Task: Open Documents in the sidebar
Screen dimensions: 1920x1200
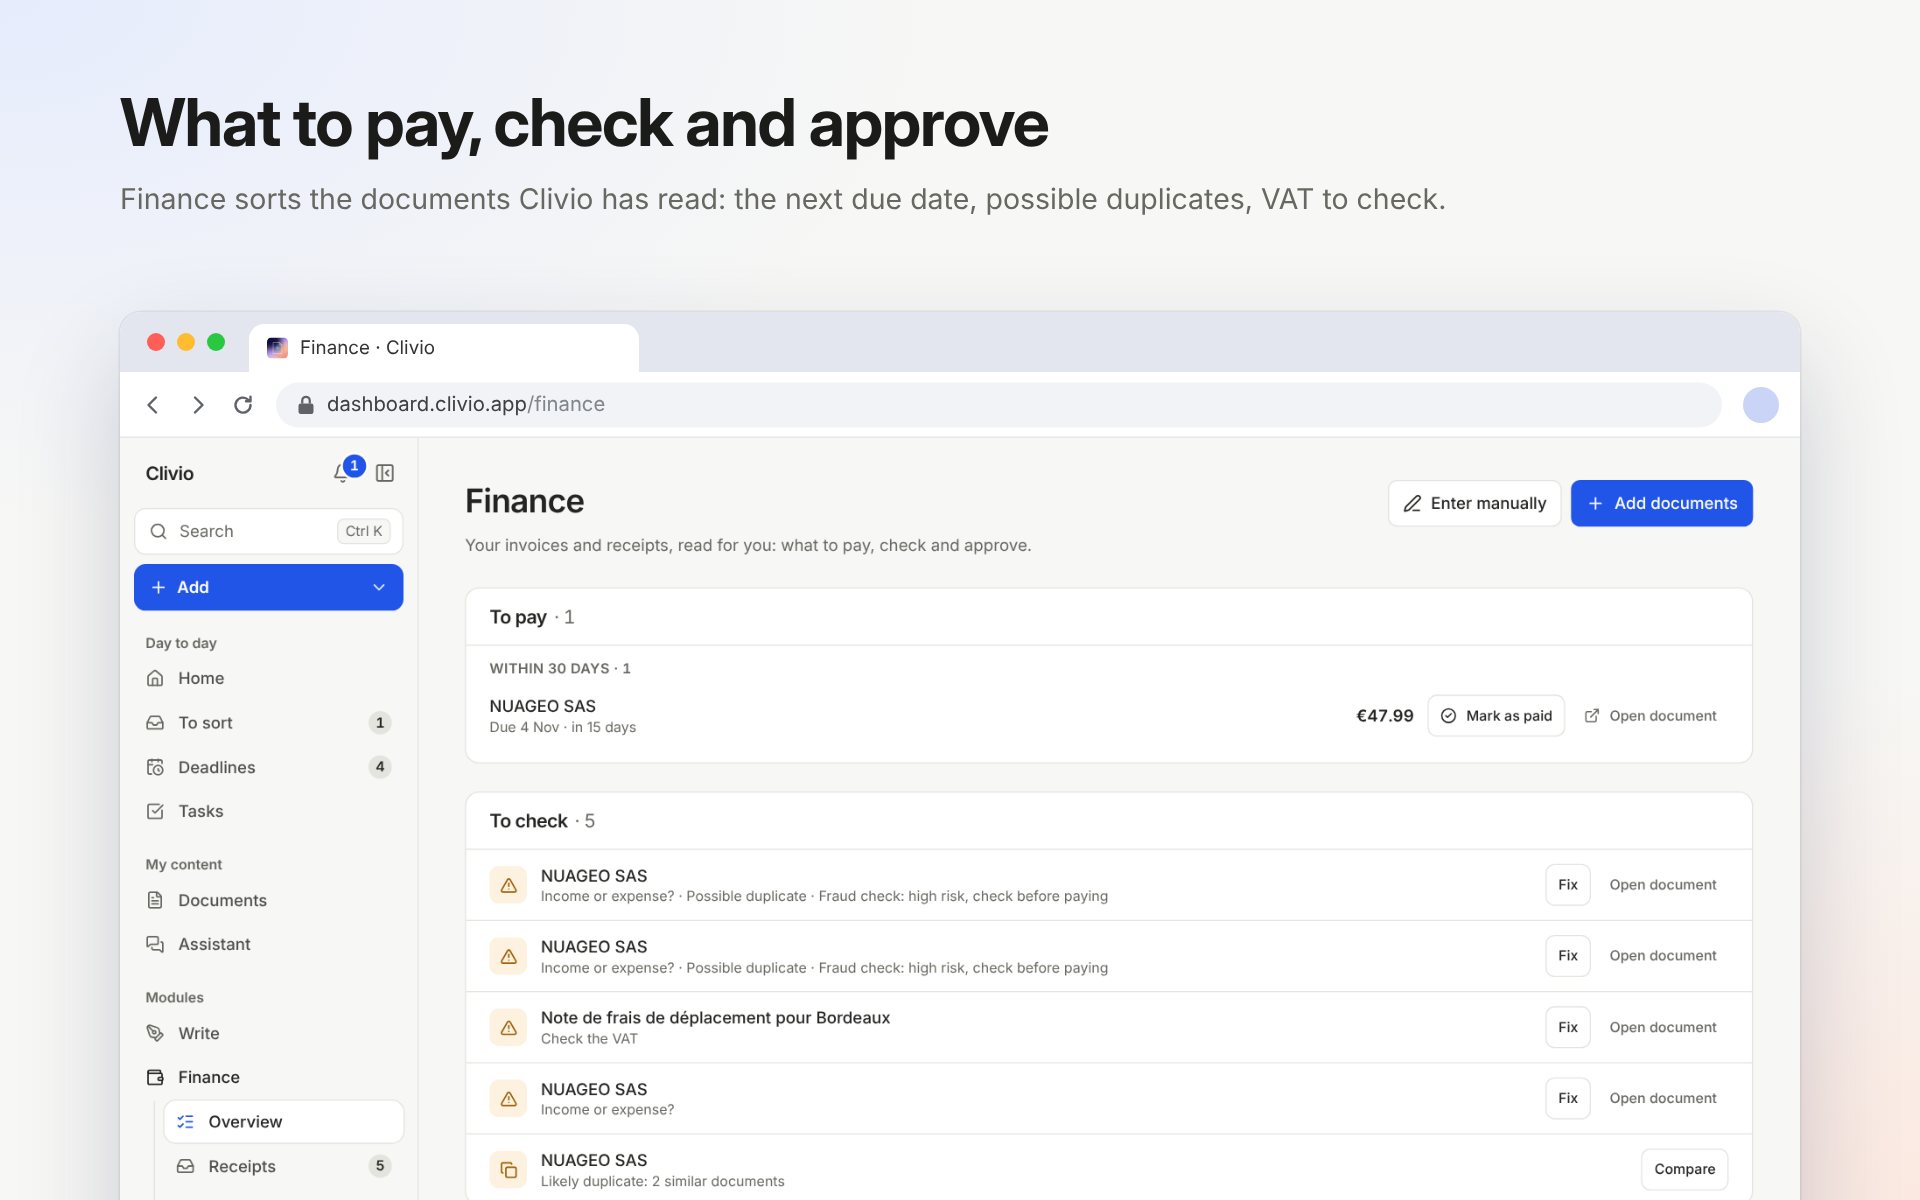Action: 269,900
